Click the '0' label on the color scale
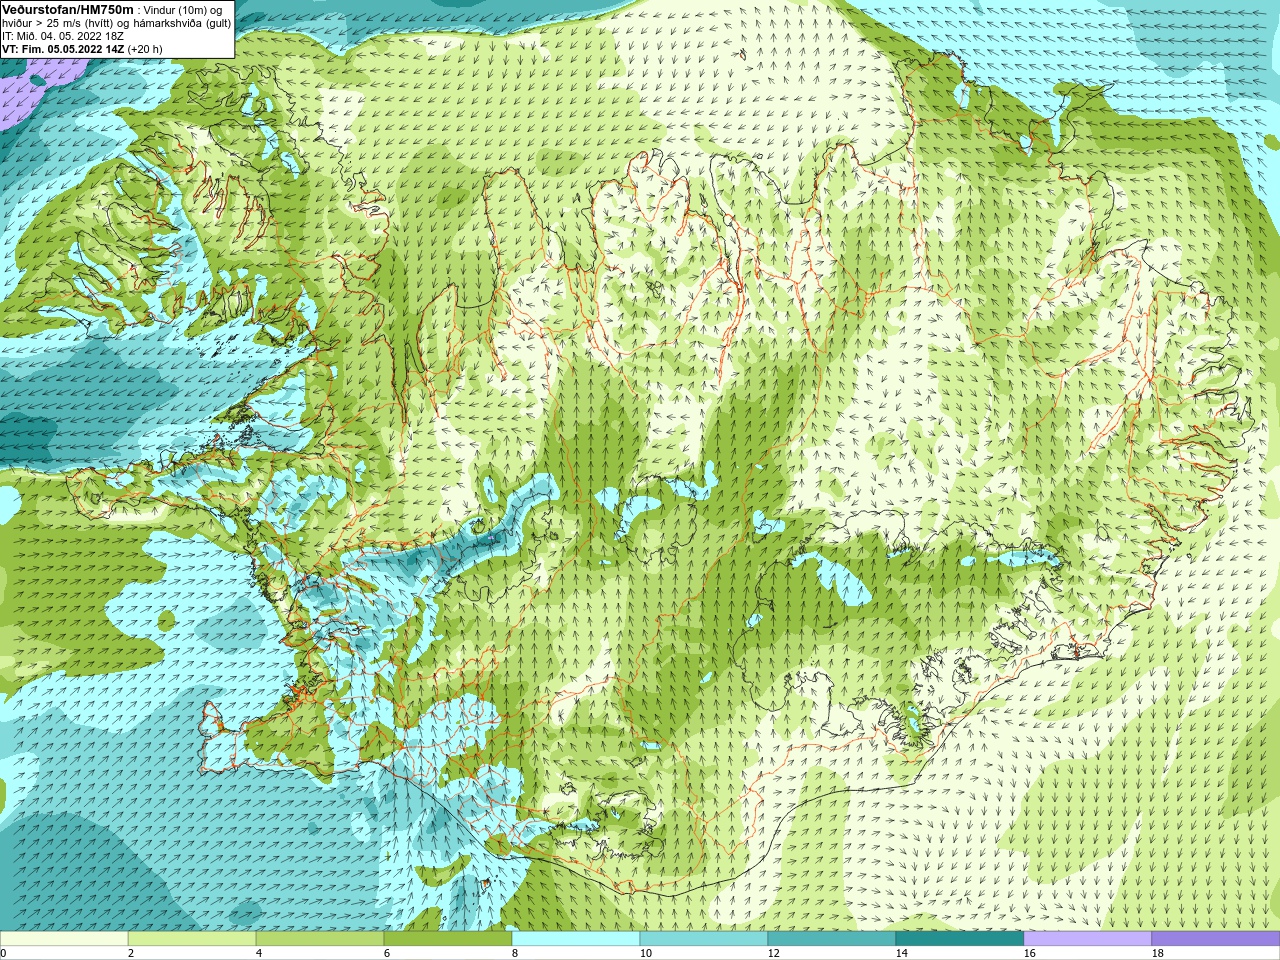Screen dimensions: 1280x960 [x=4, y=953]
